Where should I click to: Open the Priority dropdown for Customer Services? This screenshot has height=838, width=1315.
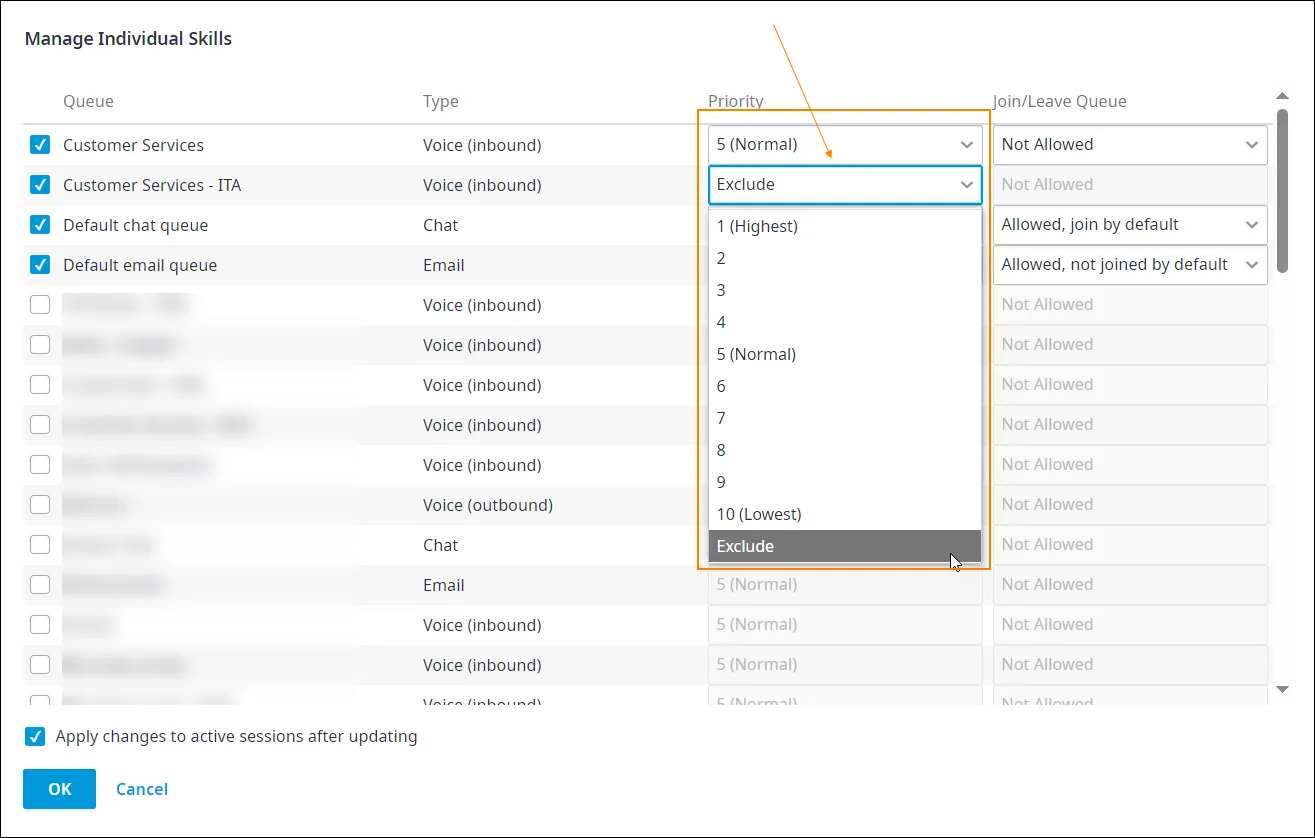845,144
